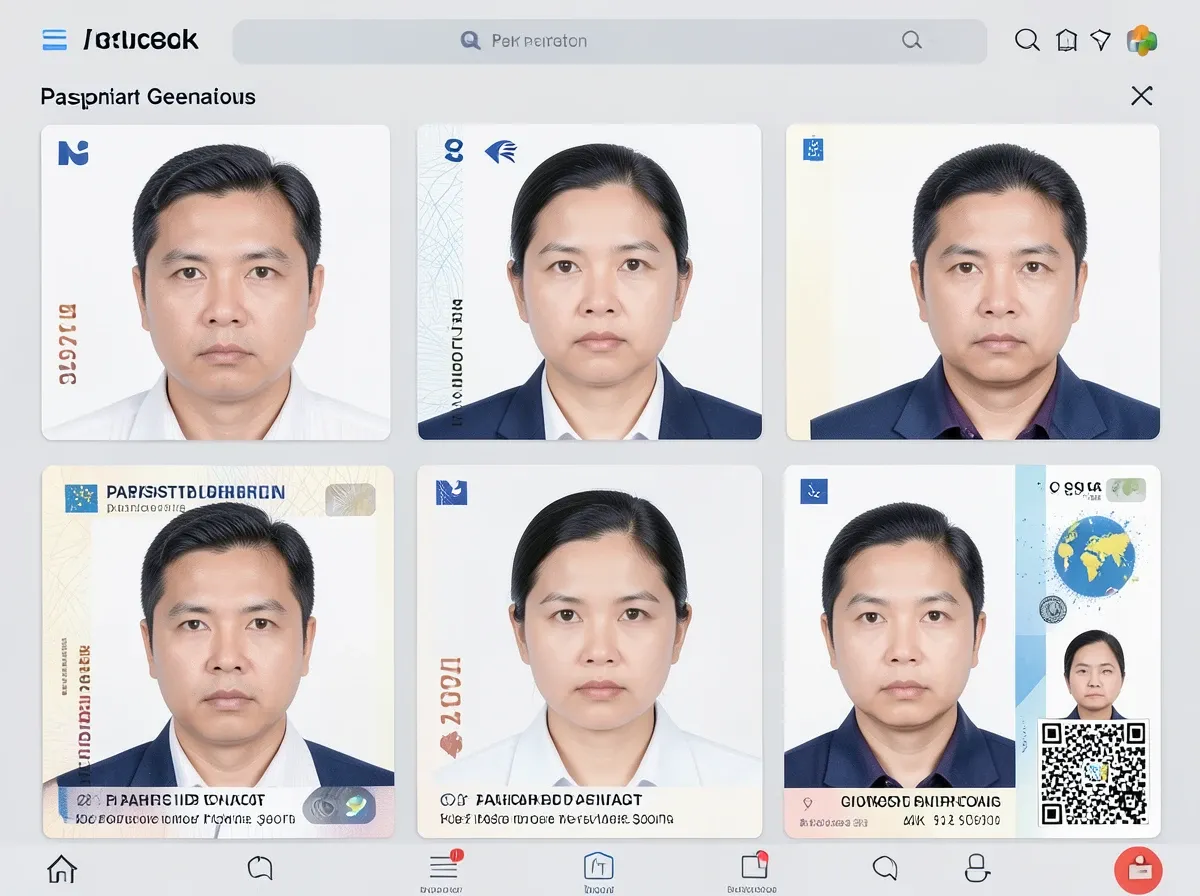Screen dimensions: 1200x896
Task: Click the magnifier icon beside Pak peireton text
Action: pos(470,41)
